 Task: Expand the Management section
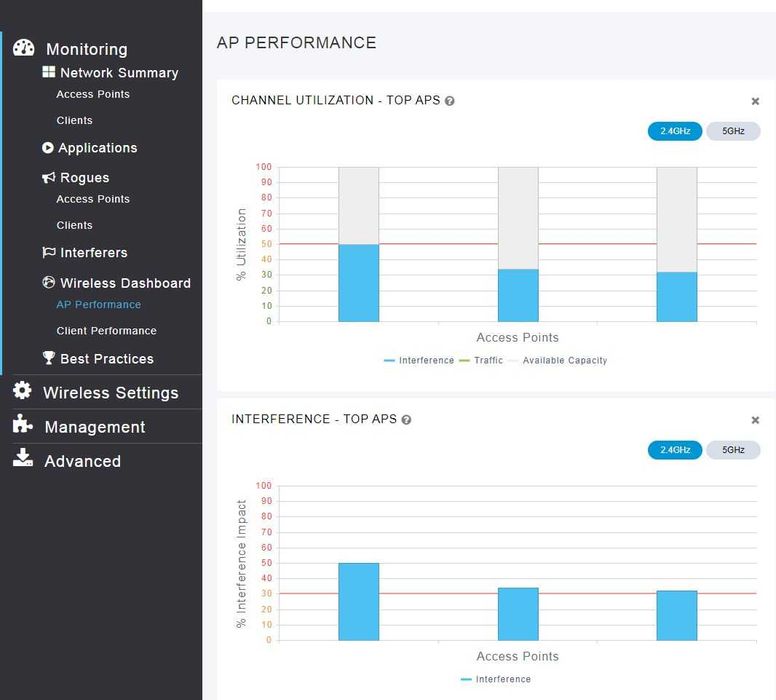(x=95, y=427)
